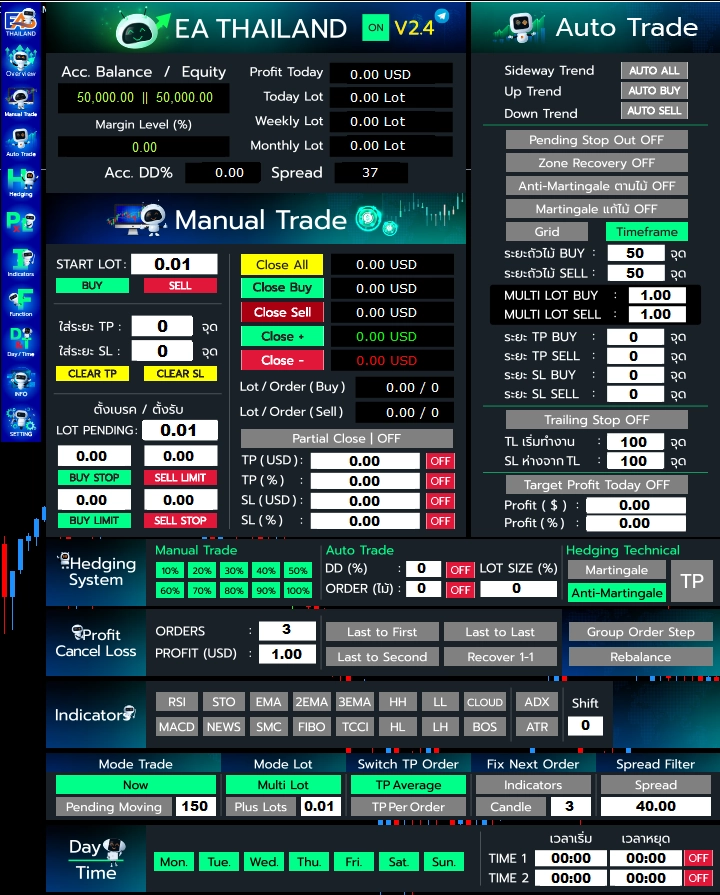720x895 pixels.
Task: Click the EA Thailand logo in sidebar
Action: [x=21, y=22]
